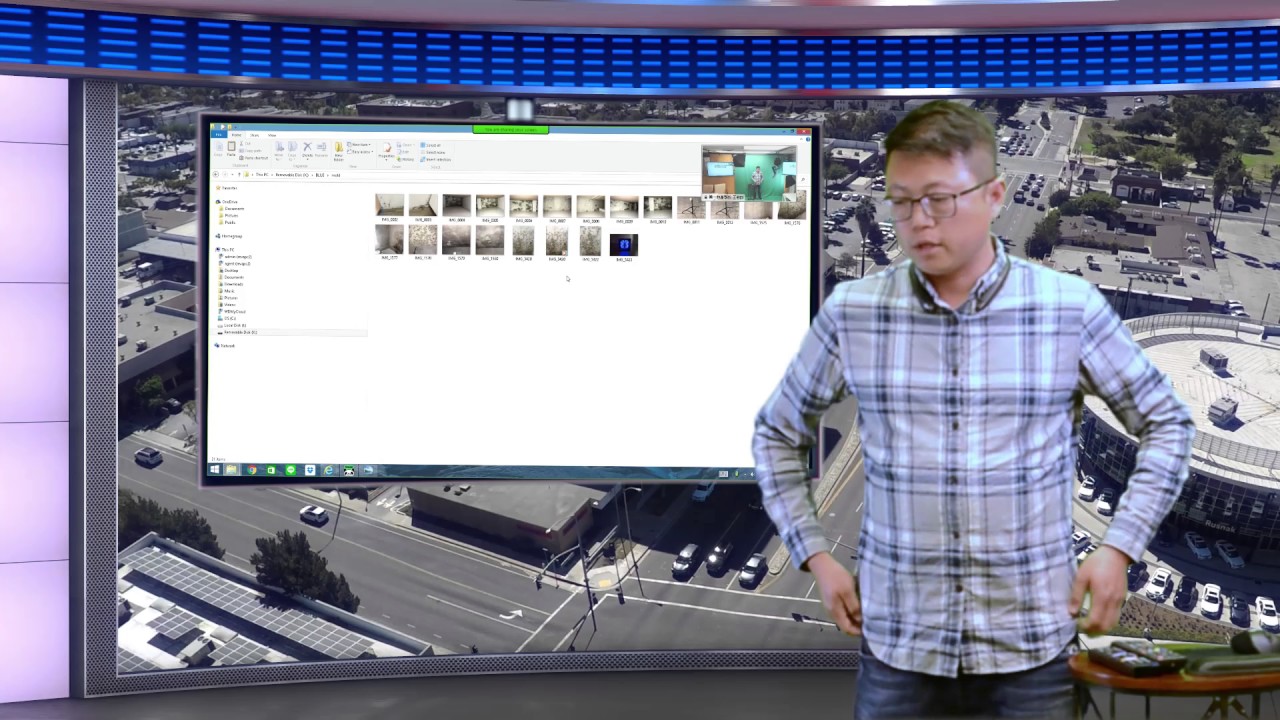
Task: Select Homegroup in the navigation pane
Action: pos(230,236)
